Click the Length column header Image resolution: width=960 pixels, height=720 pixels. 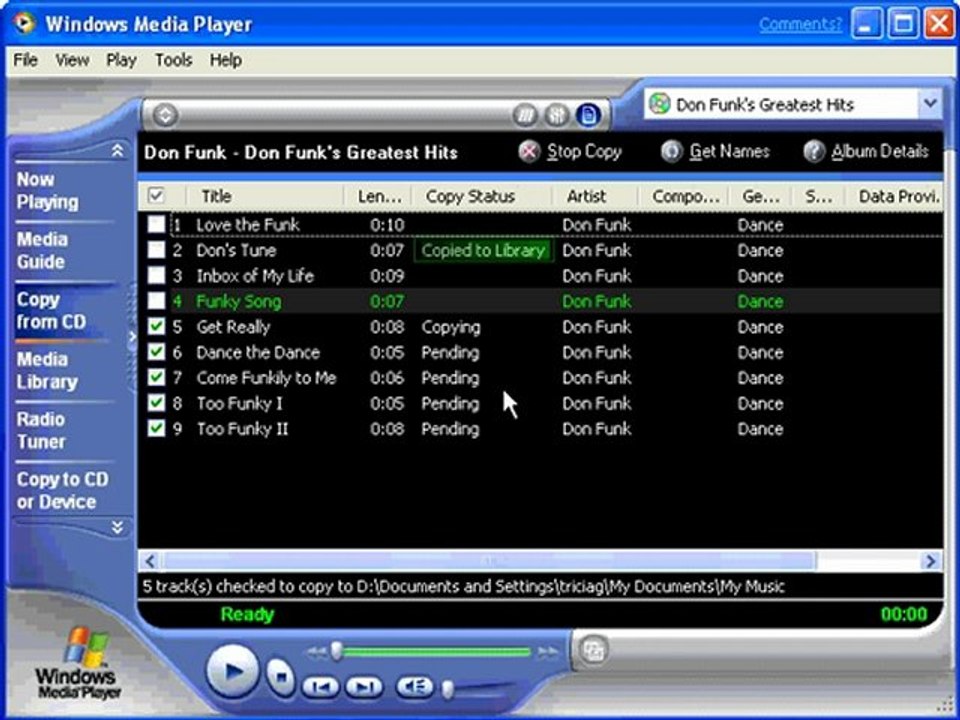[x=377, y=196]
